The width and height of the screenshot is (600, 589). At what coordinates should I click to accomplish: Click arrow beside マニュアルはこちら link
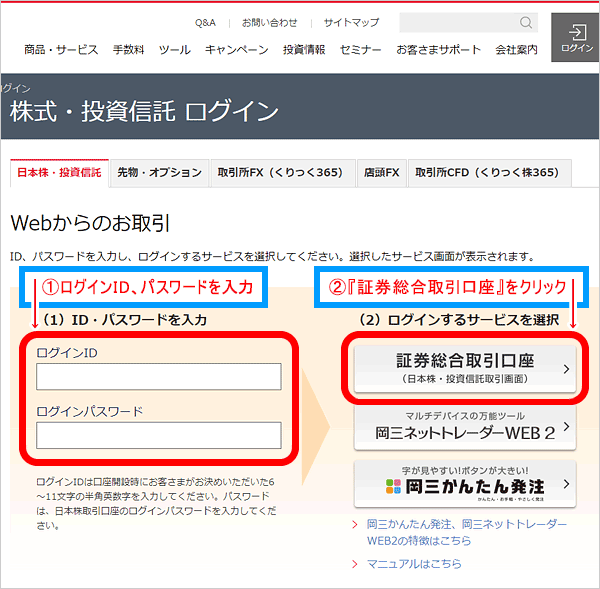point(355,564)
